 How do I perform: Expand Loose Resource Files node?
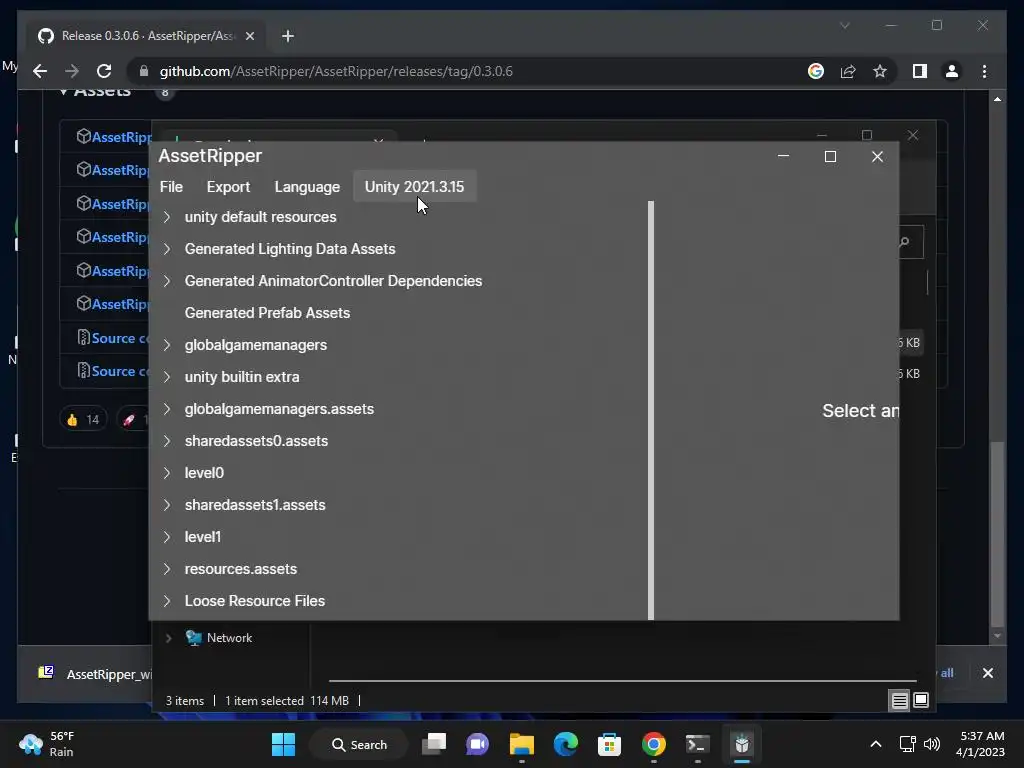tap(167, 601)
